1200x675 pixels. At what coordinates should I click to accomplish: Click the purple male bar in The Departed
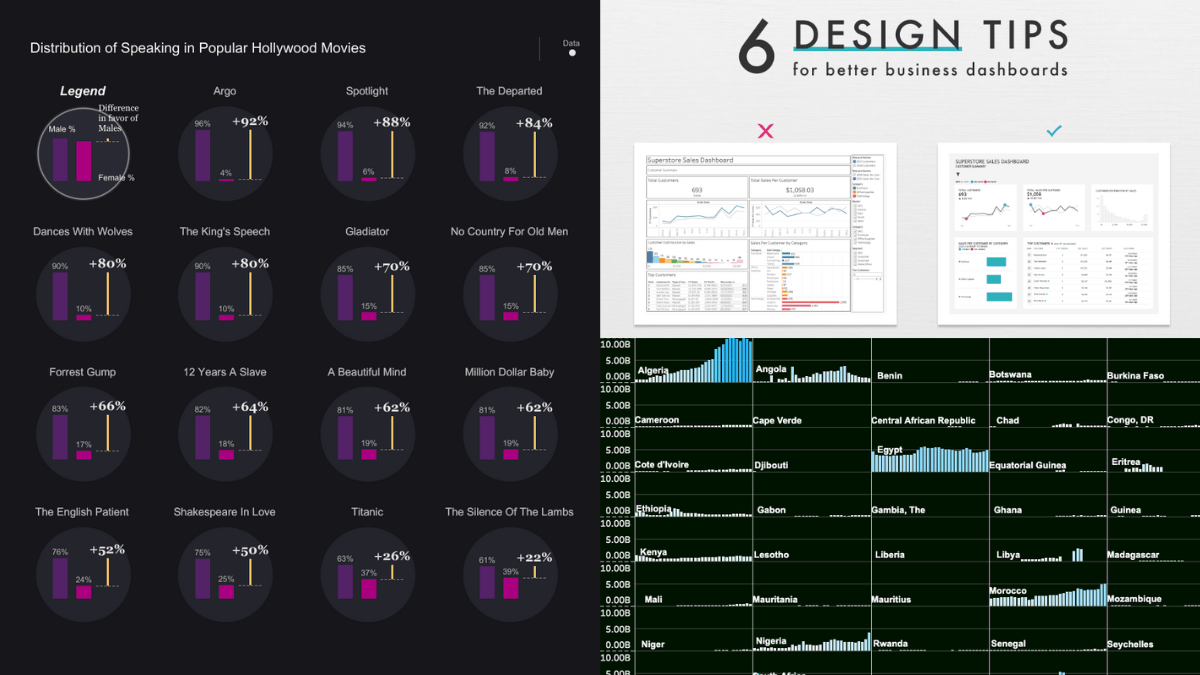[x=487, y=157]
